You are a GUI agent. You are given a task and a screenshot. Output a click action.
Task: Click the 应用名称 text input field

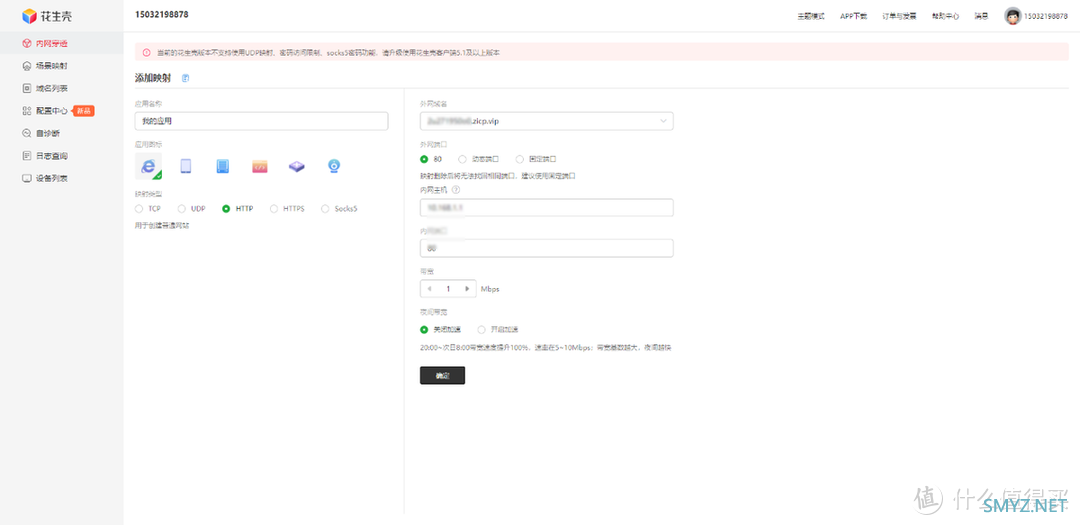[261, 121]
